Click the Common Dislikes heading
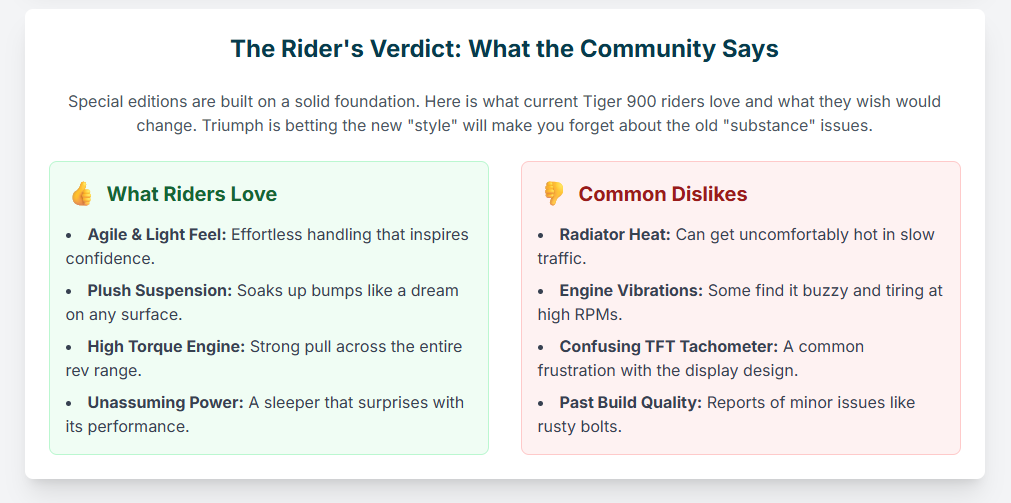 click(x=663, y=194)
